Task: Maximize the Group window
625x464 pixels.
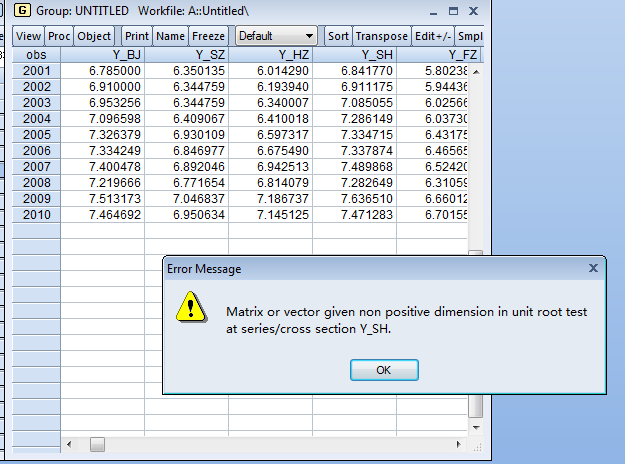Action: point(453,11)
